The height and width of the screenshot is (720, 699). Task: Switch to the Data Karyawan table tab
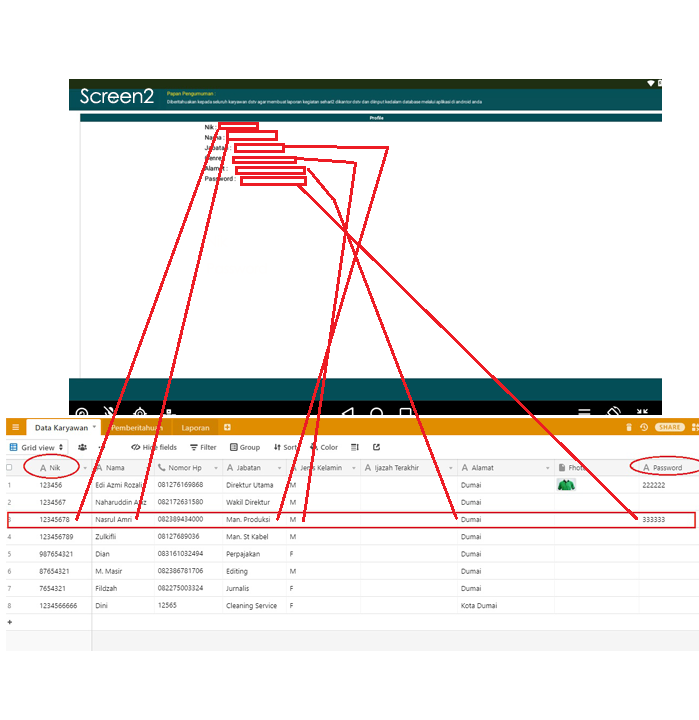pyautogui.click(x=61, y=428)
